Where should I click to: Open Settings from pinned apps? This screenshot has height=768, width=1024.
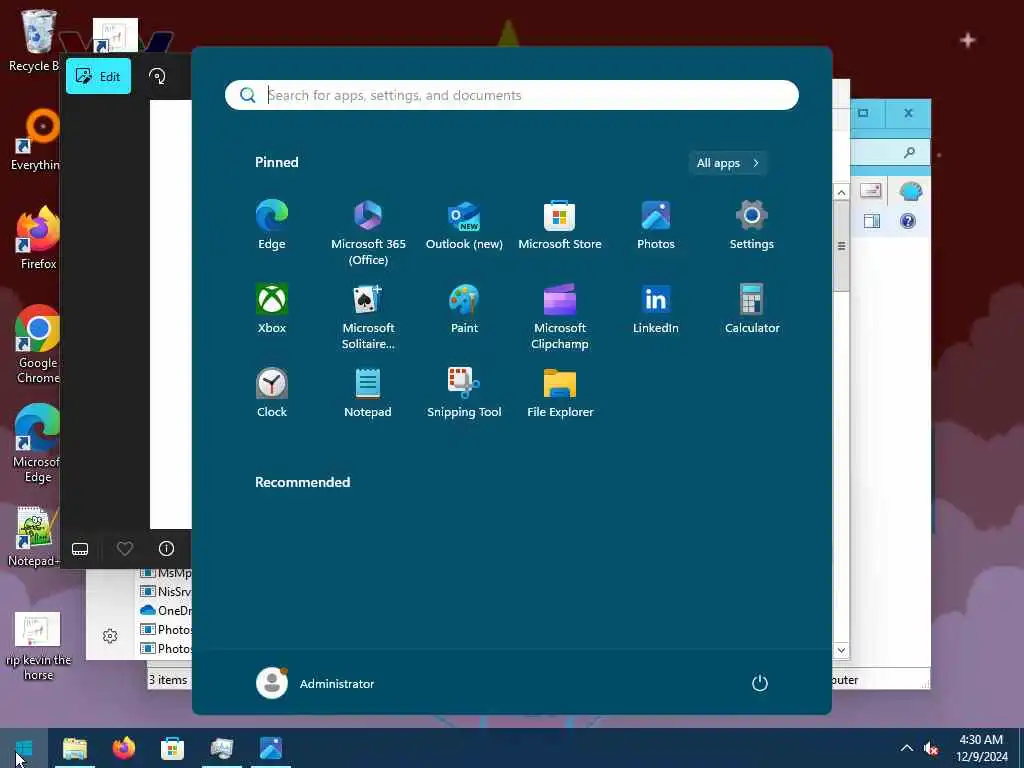pos(752,225)
